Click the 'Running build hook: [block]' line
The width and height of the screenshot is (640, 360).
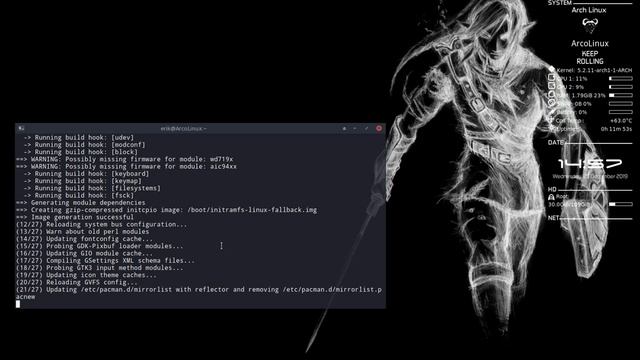tap(80, 152)
